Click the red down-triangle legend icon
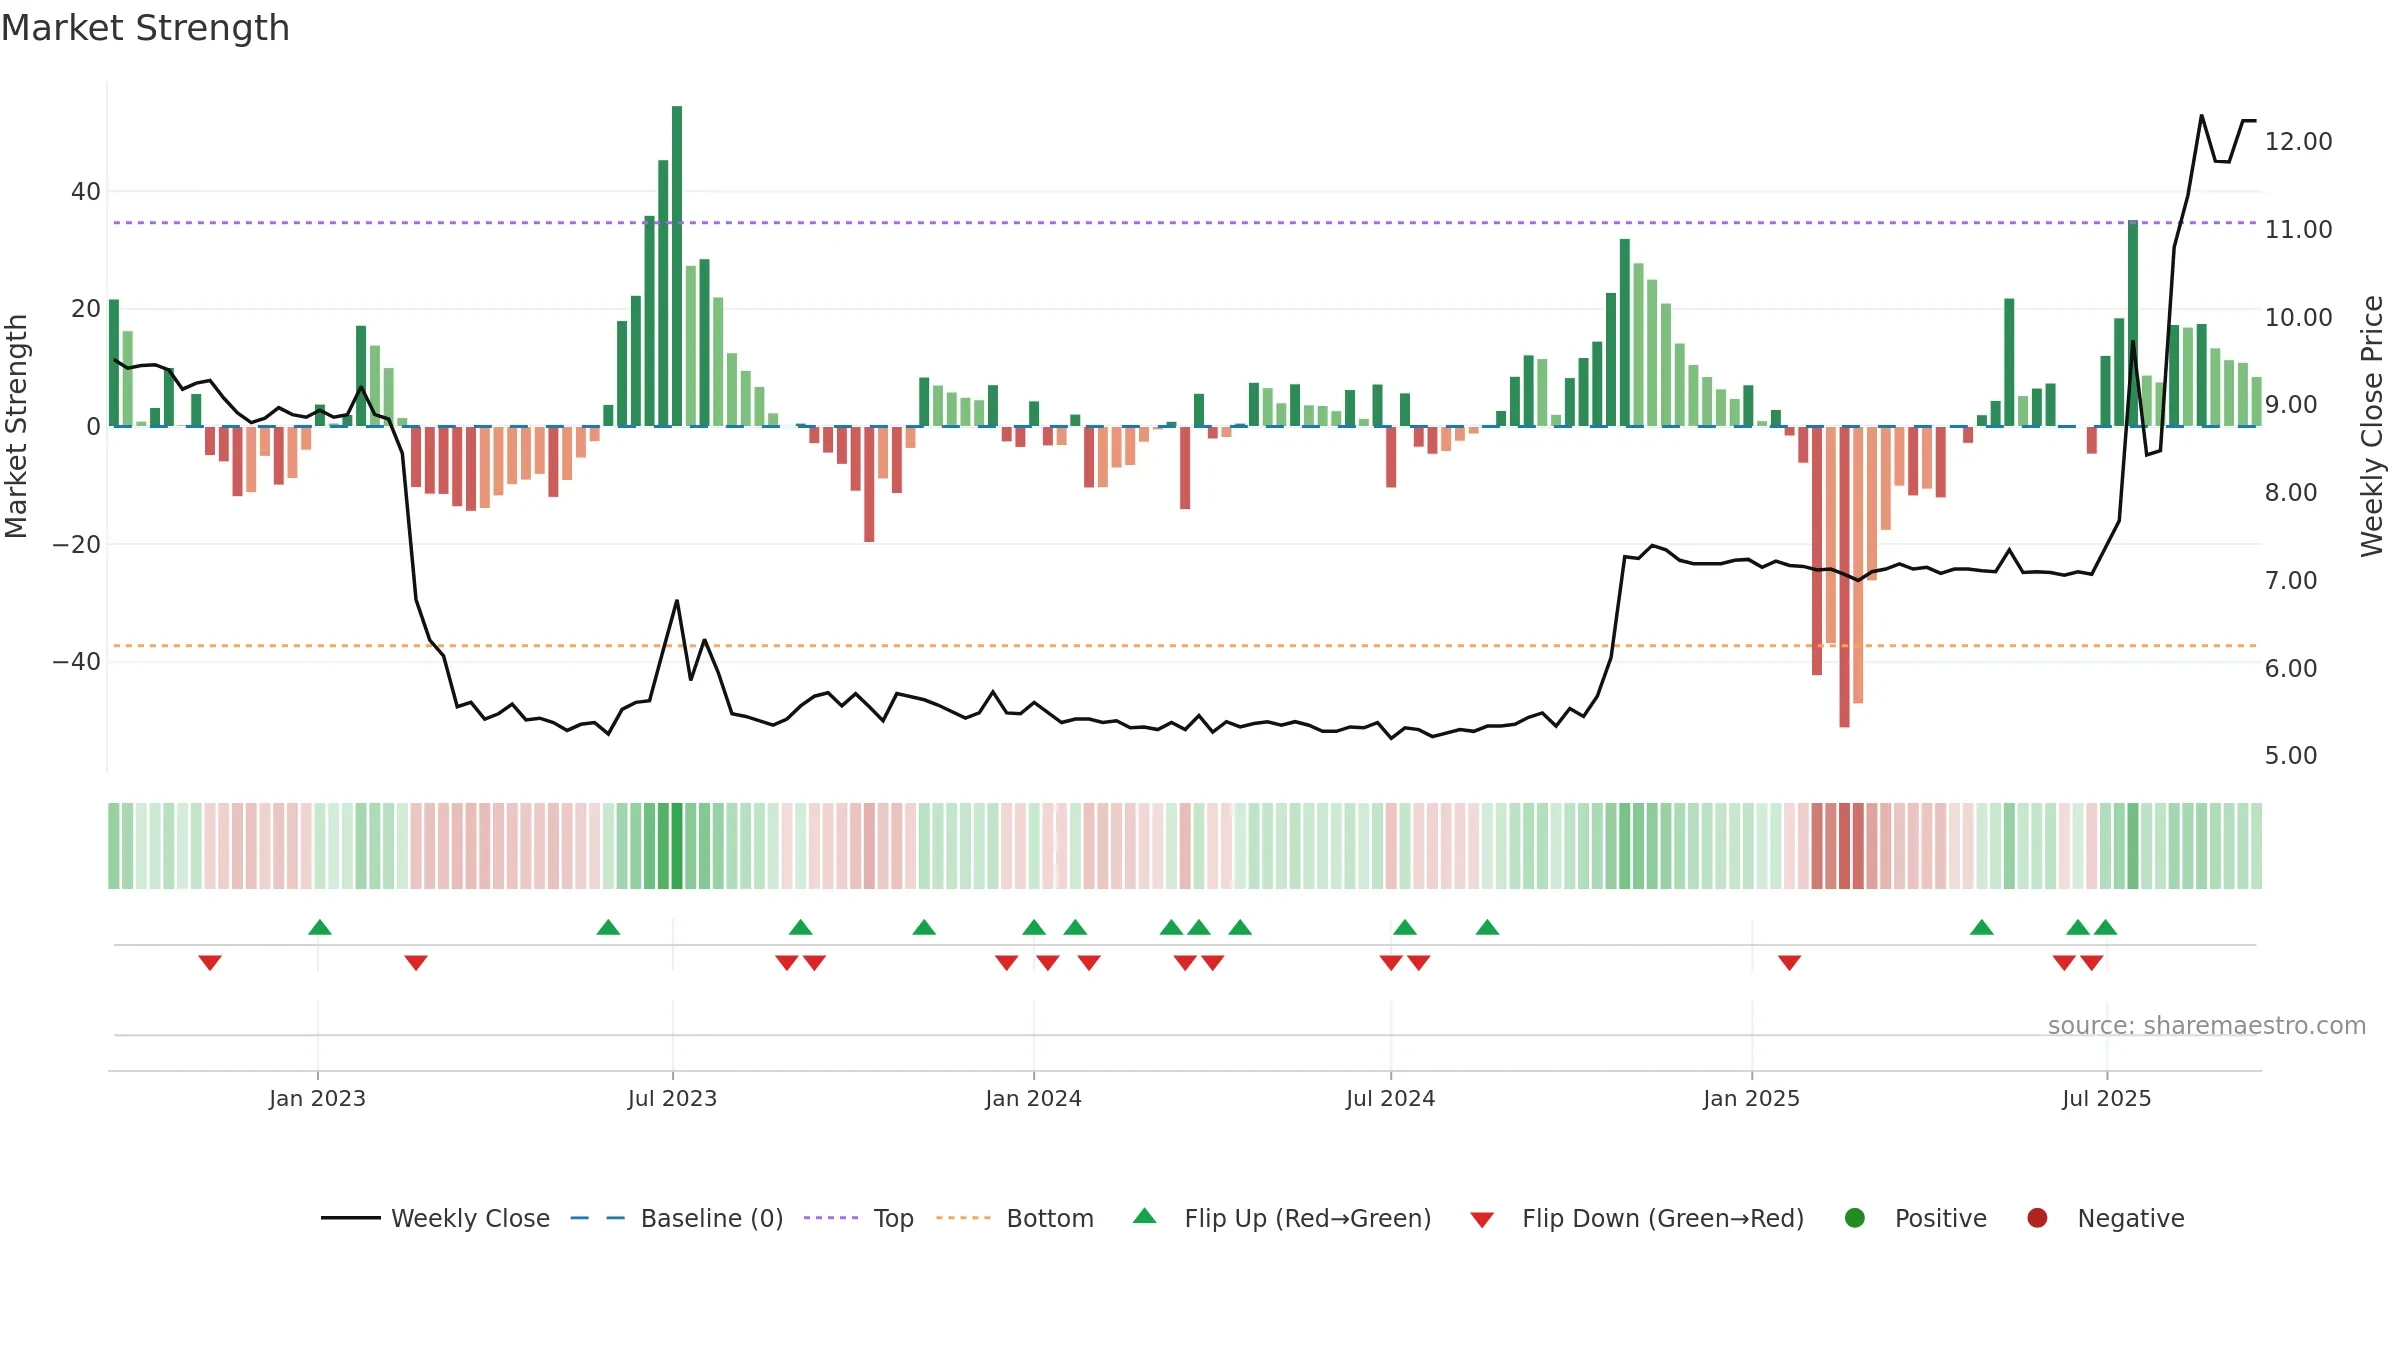 click(1482, 1220)
